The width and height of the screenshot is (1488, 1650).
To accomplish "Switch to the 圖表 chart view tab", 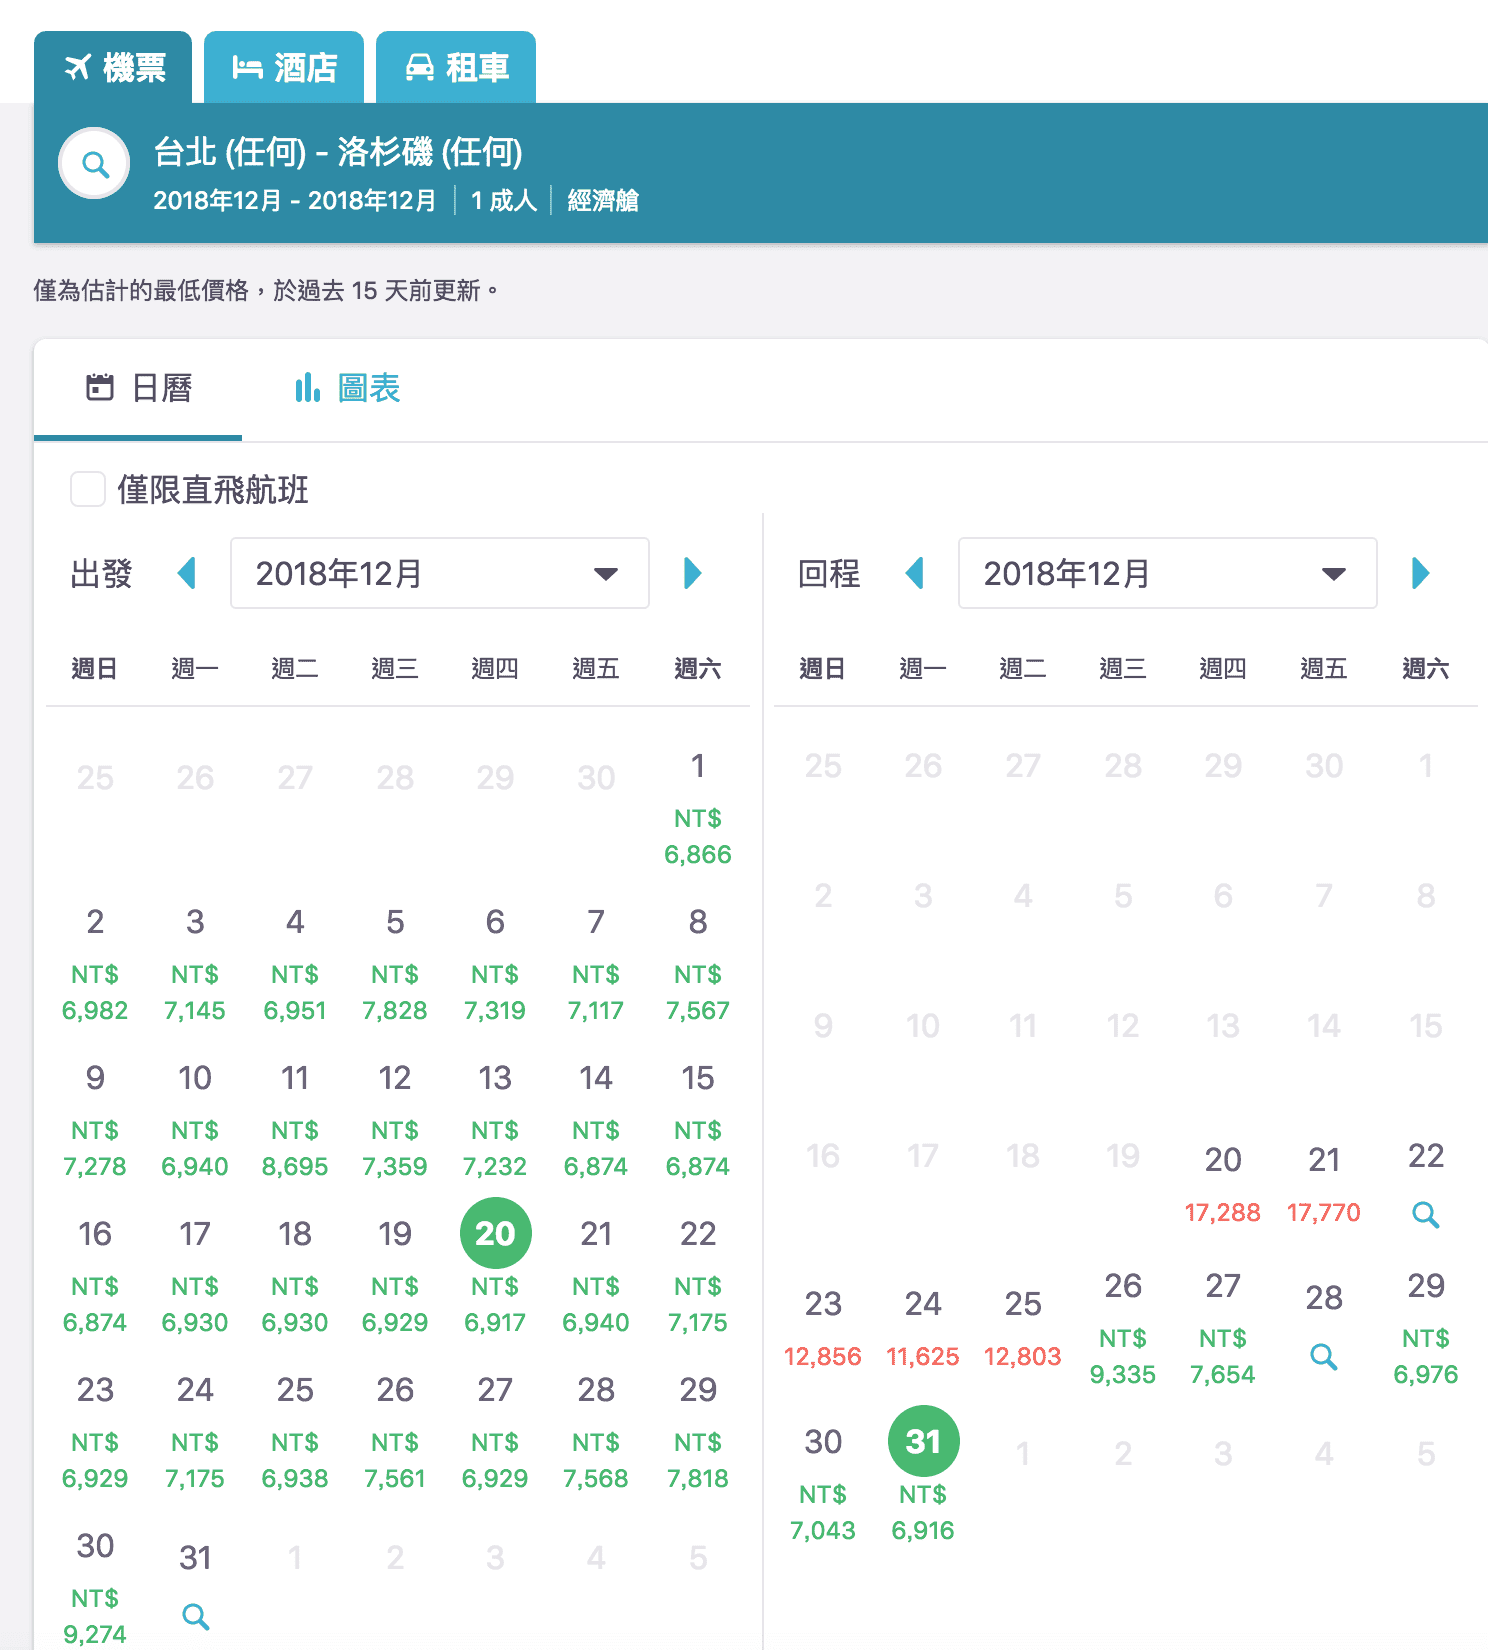I will point(347,388).
